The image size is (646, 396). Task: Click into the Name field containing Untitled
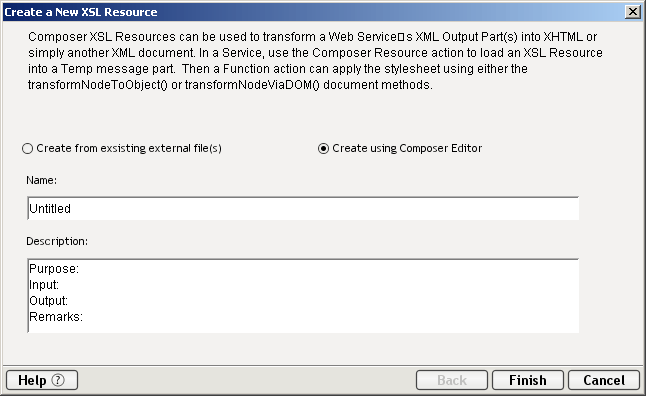coord(303,209)
